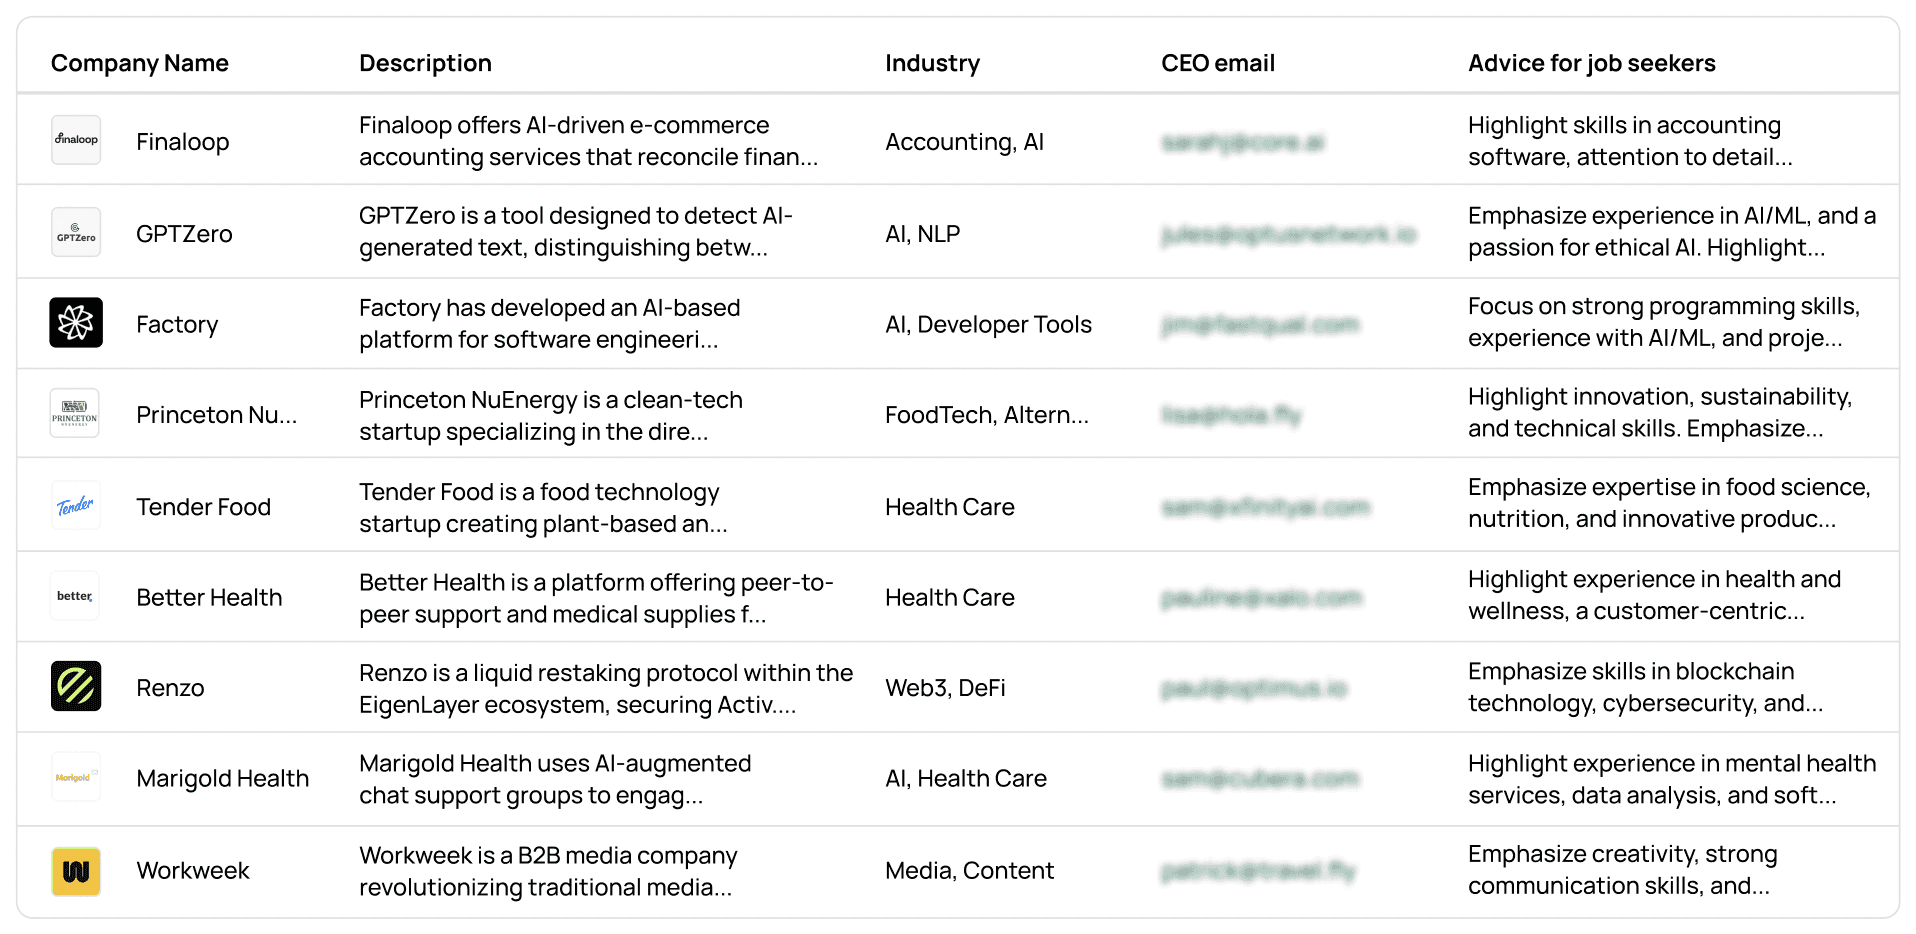Image resolution: width=1916 pixels, height=934 pixels.
Task: Click the GPTZero logo icon
Action: coord(76,232)
